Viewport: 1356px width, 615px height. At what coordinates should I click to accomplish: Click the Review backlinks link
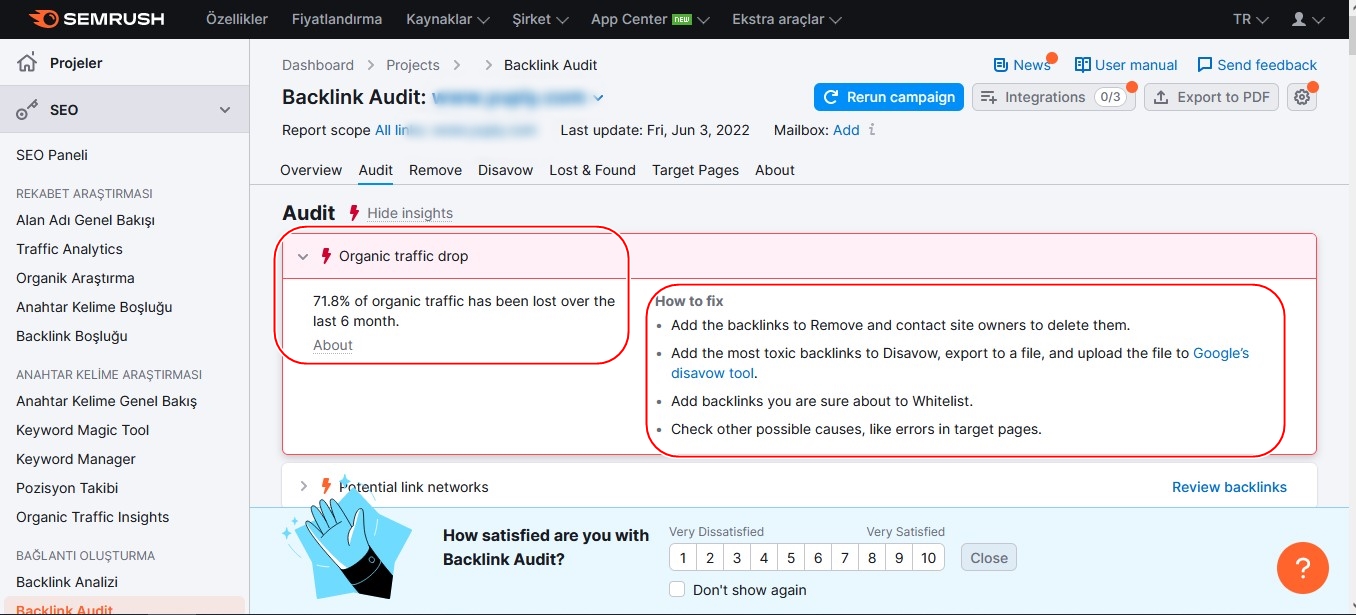[x=1229, y=487]
